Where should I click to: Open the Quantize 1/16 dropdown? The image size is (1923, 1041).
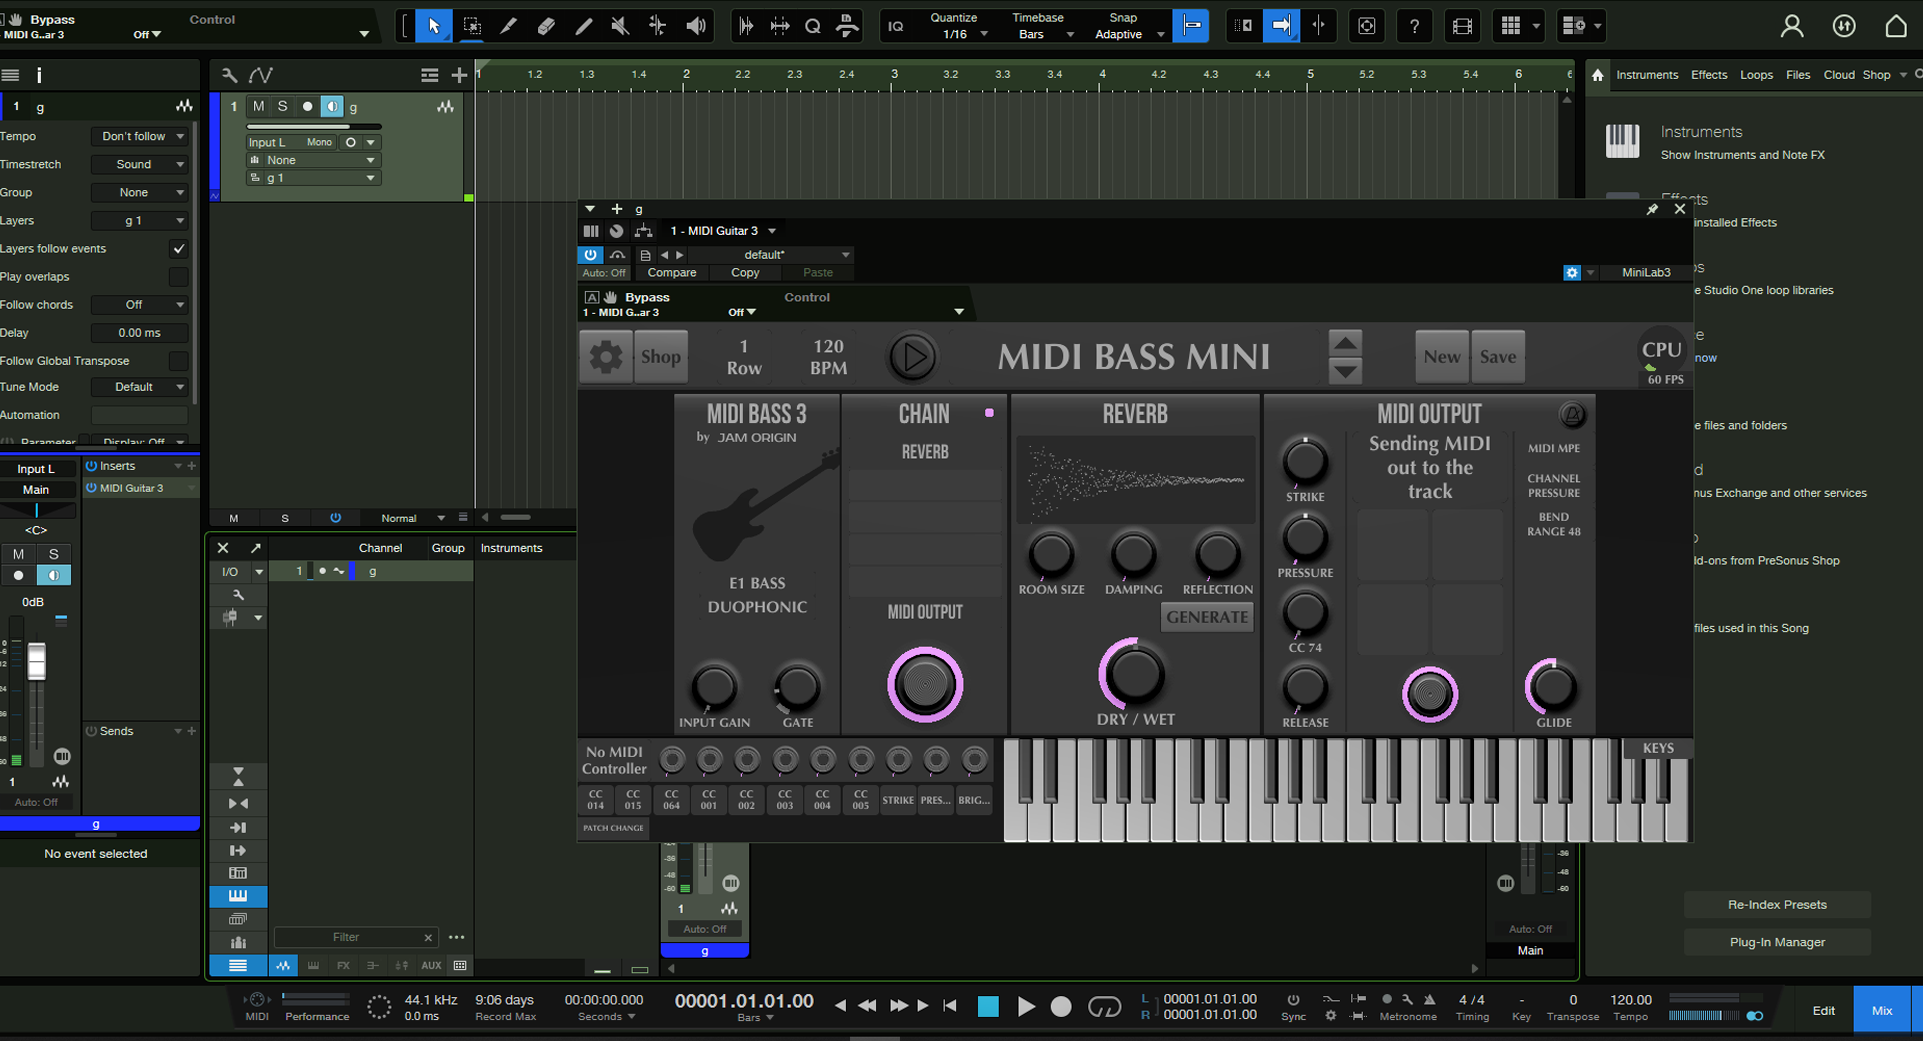(958, 34)
